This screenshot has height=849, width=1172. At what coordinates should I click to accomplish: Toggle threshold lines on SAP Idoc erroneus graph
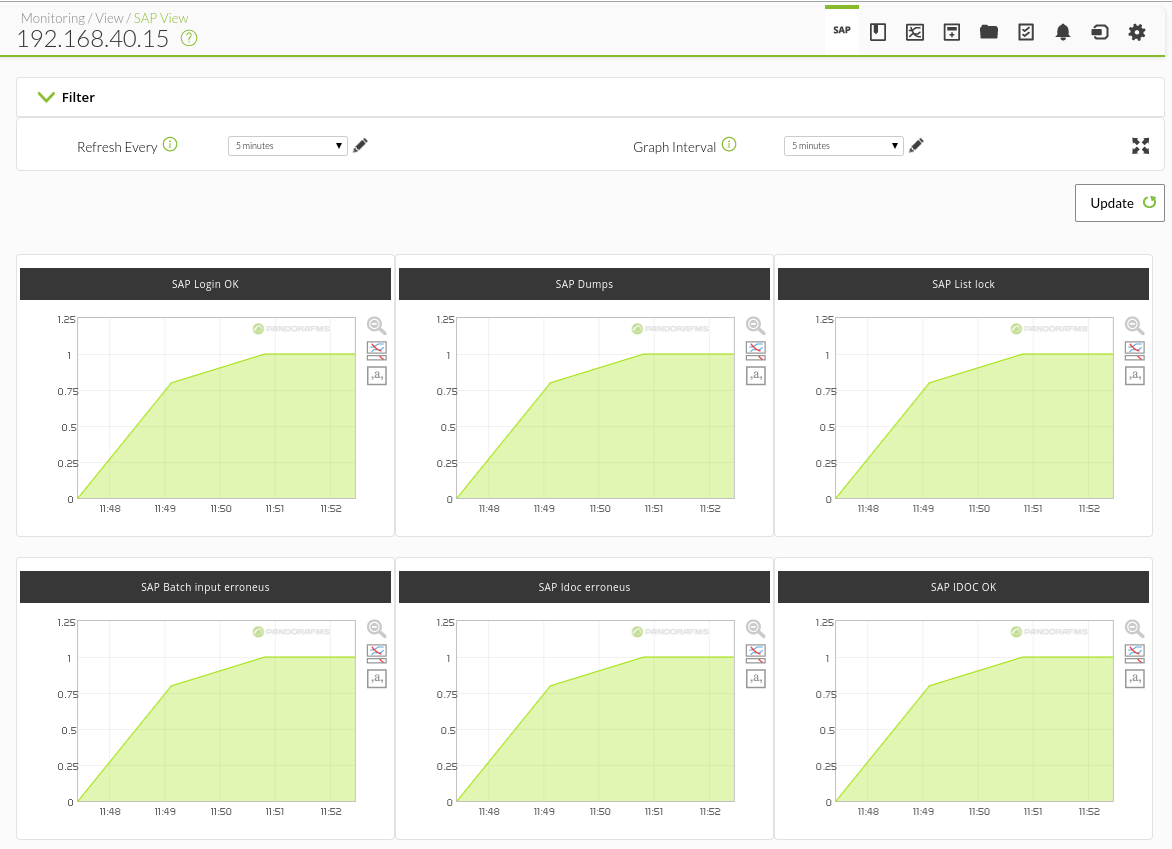coord(756,653)
